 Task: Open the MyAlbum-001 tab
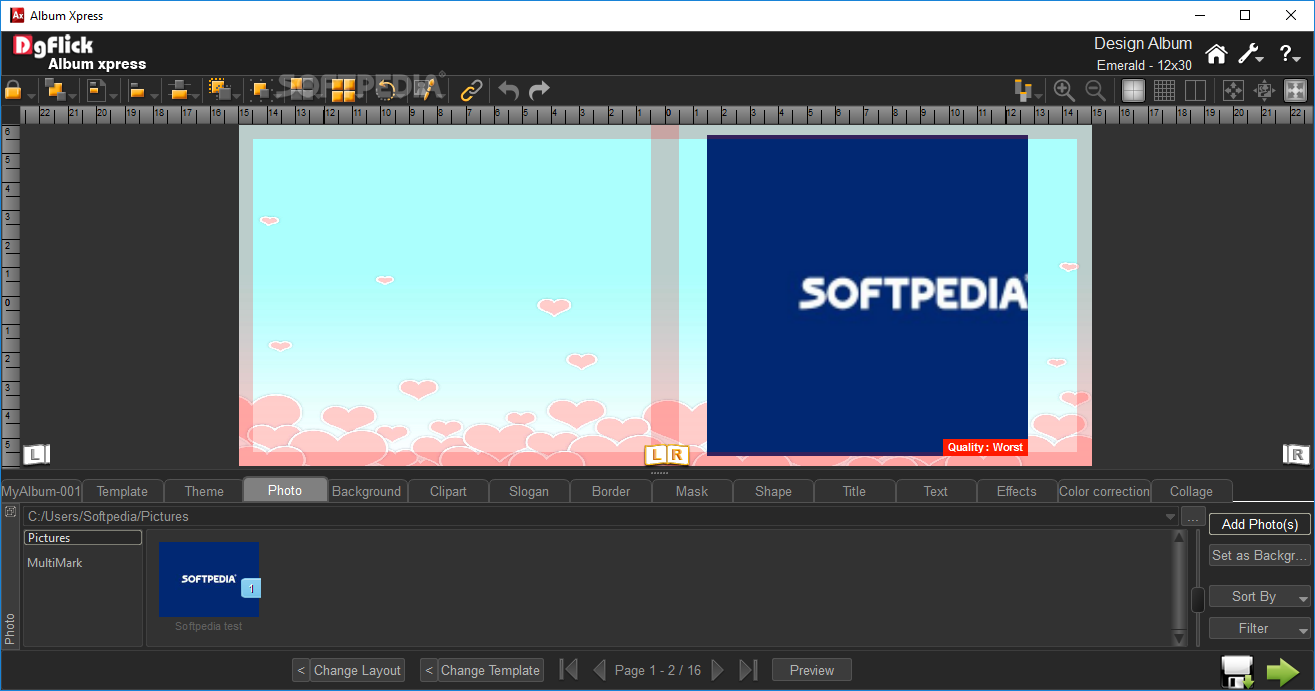pos(41,491)
